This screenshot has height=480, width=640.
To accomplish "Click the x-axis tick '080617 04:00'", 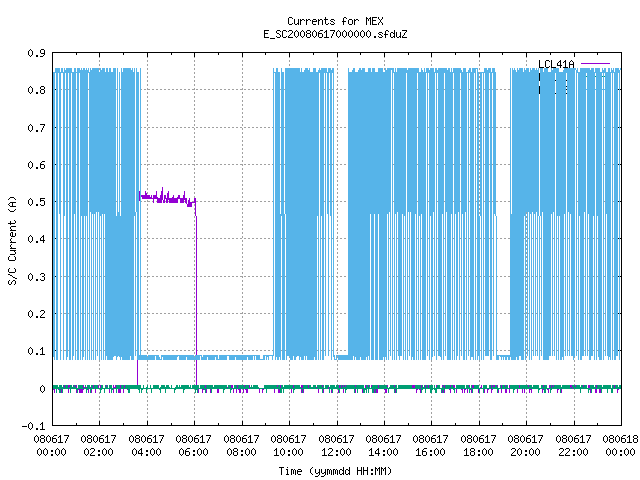I will (146, 446).
